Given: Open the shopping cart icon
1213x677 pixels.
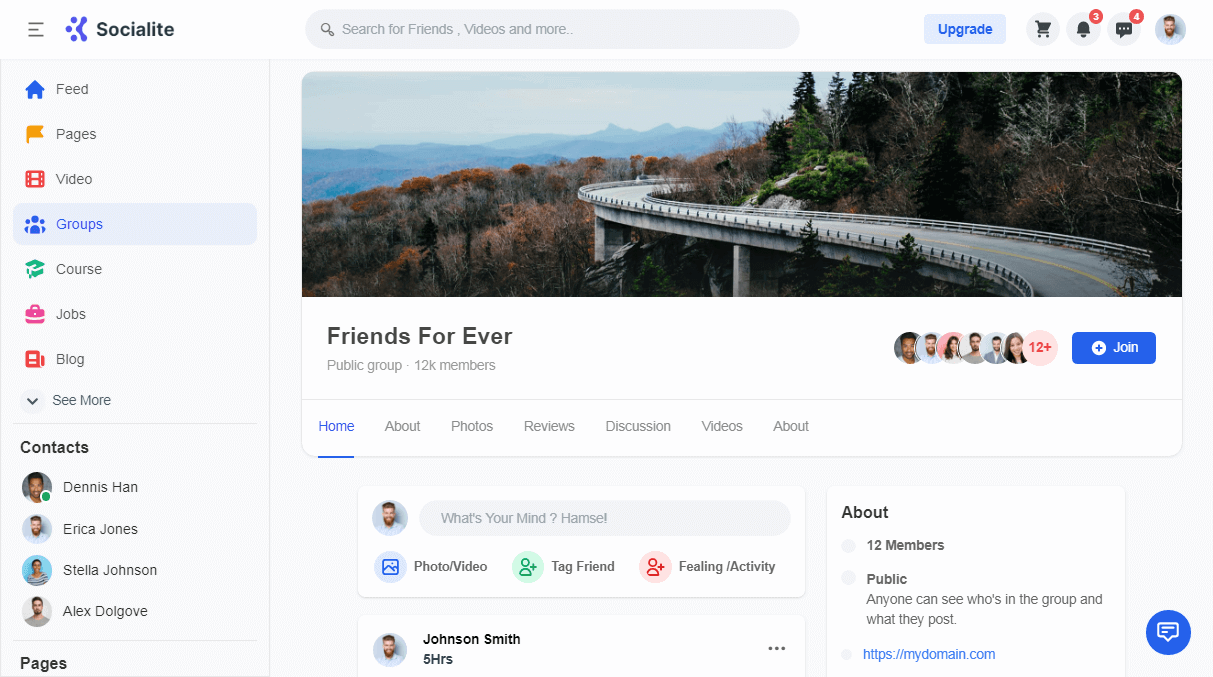Looking at the screenshot, I should coord(1043,30).
